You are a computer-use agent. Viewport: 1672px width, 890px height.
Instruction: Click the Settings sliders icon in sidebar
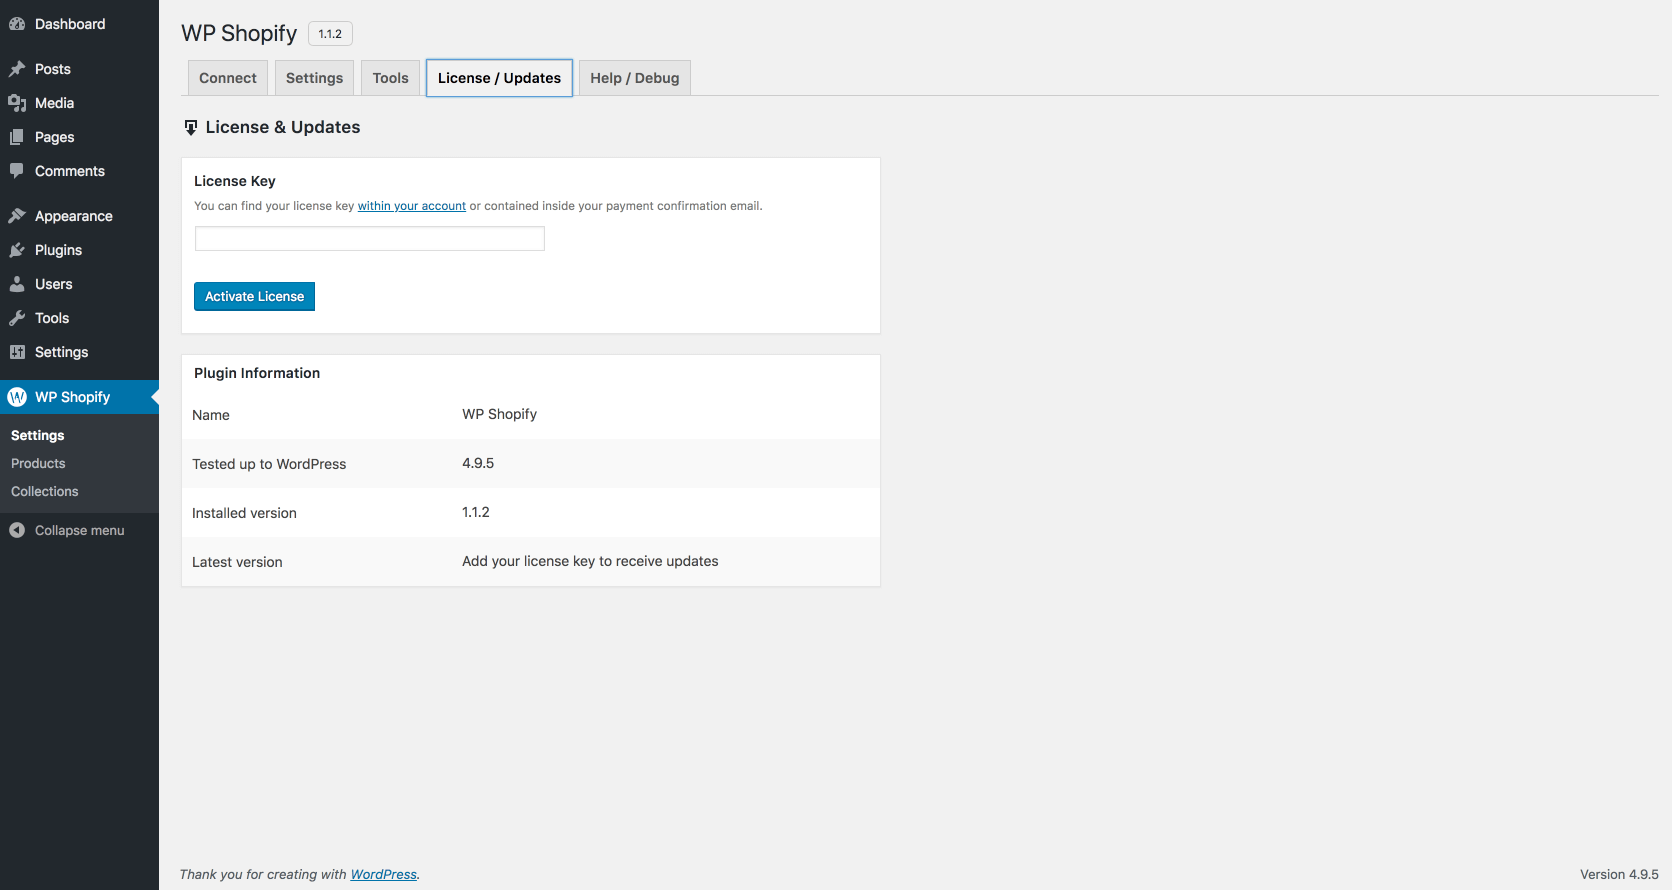click(x=17, y=352)
